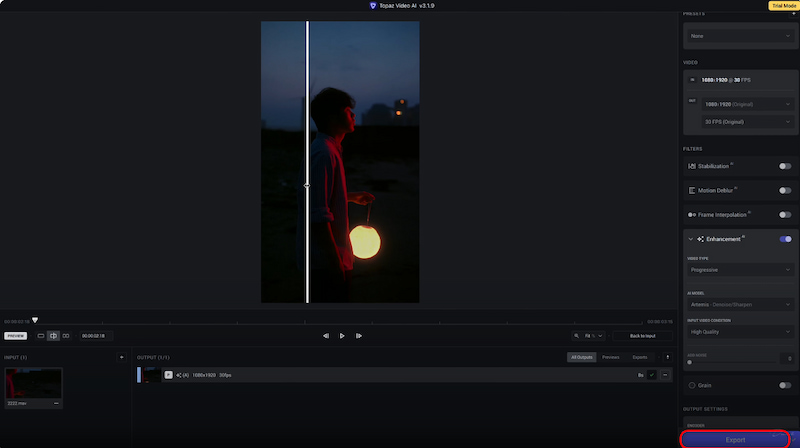The width and height of the screenshot is (800, 448).
Task: Select the side-by-side view icon
Action: (66, 336)
